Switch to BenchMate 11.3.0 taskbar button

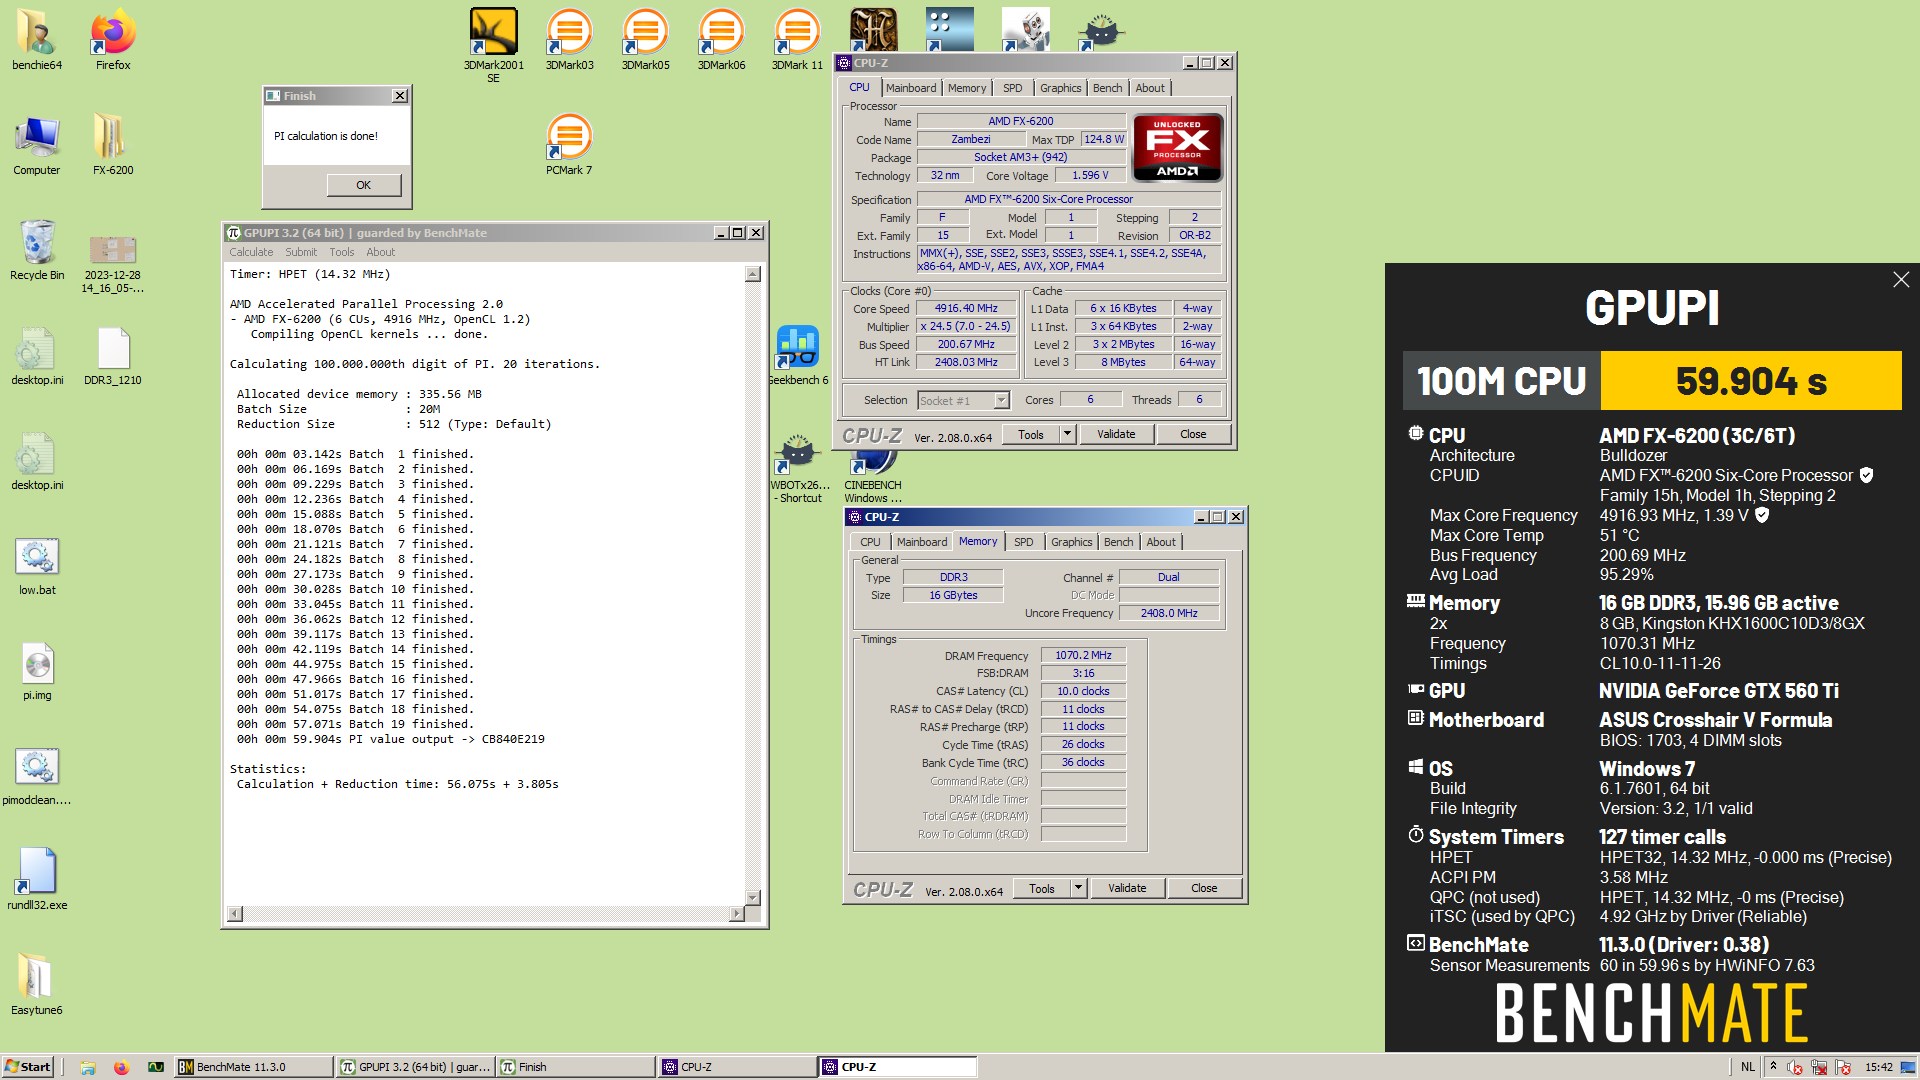254,1067
